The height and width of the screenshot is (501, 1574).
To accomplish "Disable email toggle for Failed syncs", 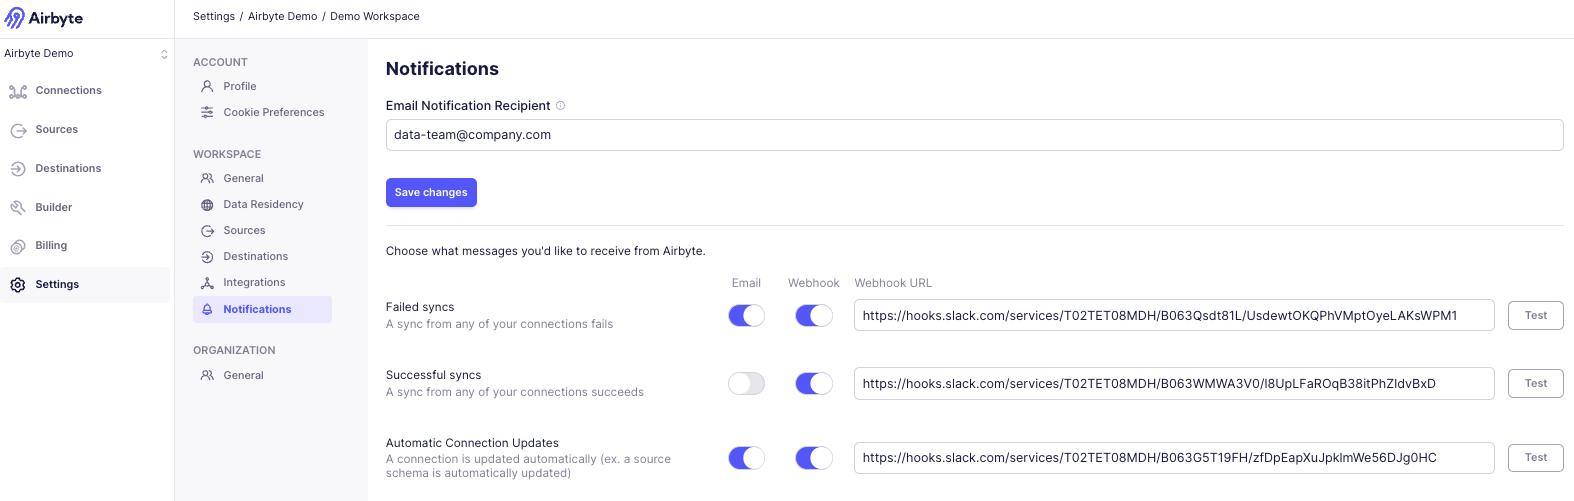I will [x=746, y=316].
